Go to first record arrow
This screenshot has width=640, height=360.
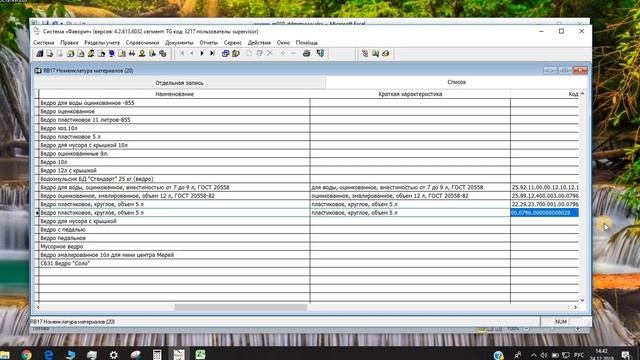click(x=182, y=53)
